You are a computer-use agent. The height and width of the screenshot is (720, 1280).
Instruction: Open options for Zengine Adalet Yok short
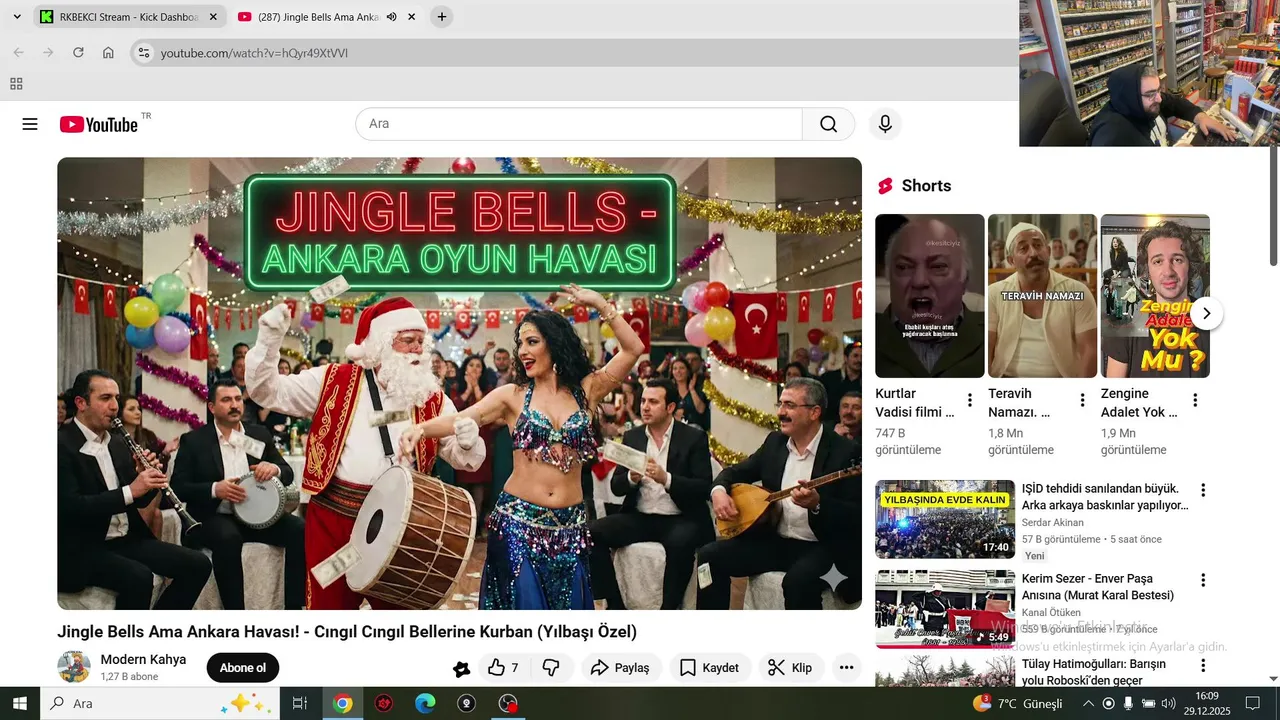[x=1194, y=400]
